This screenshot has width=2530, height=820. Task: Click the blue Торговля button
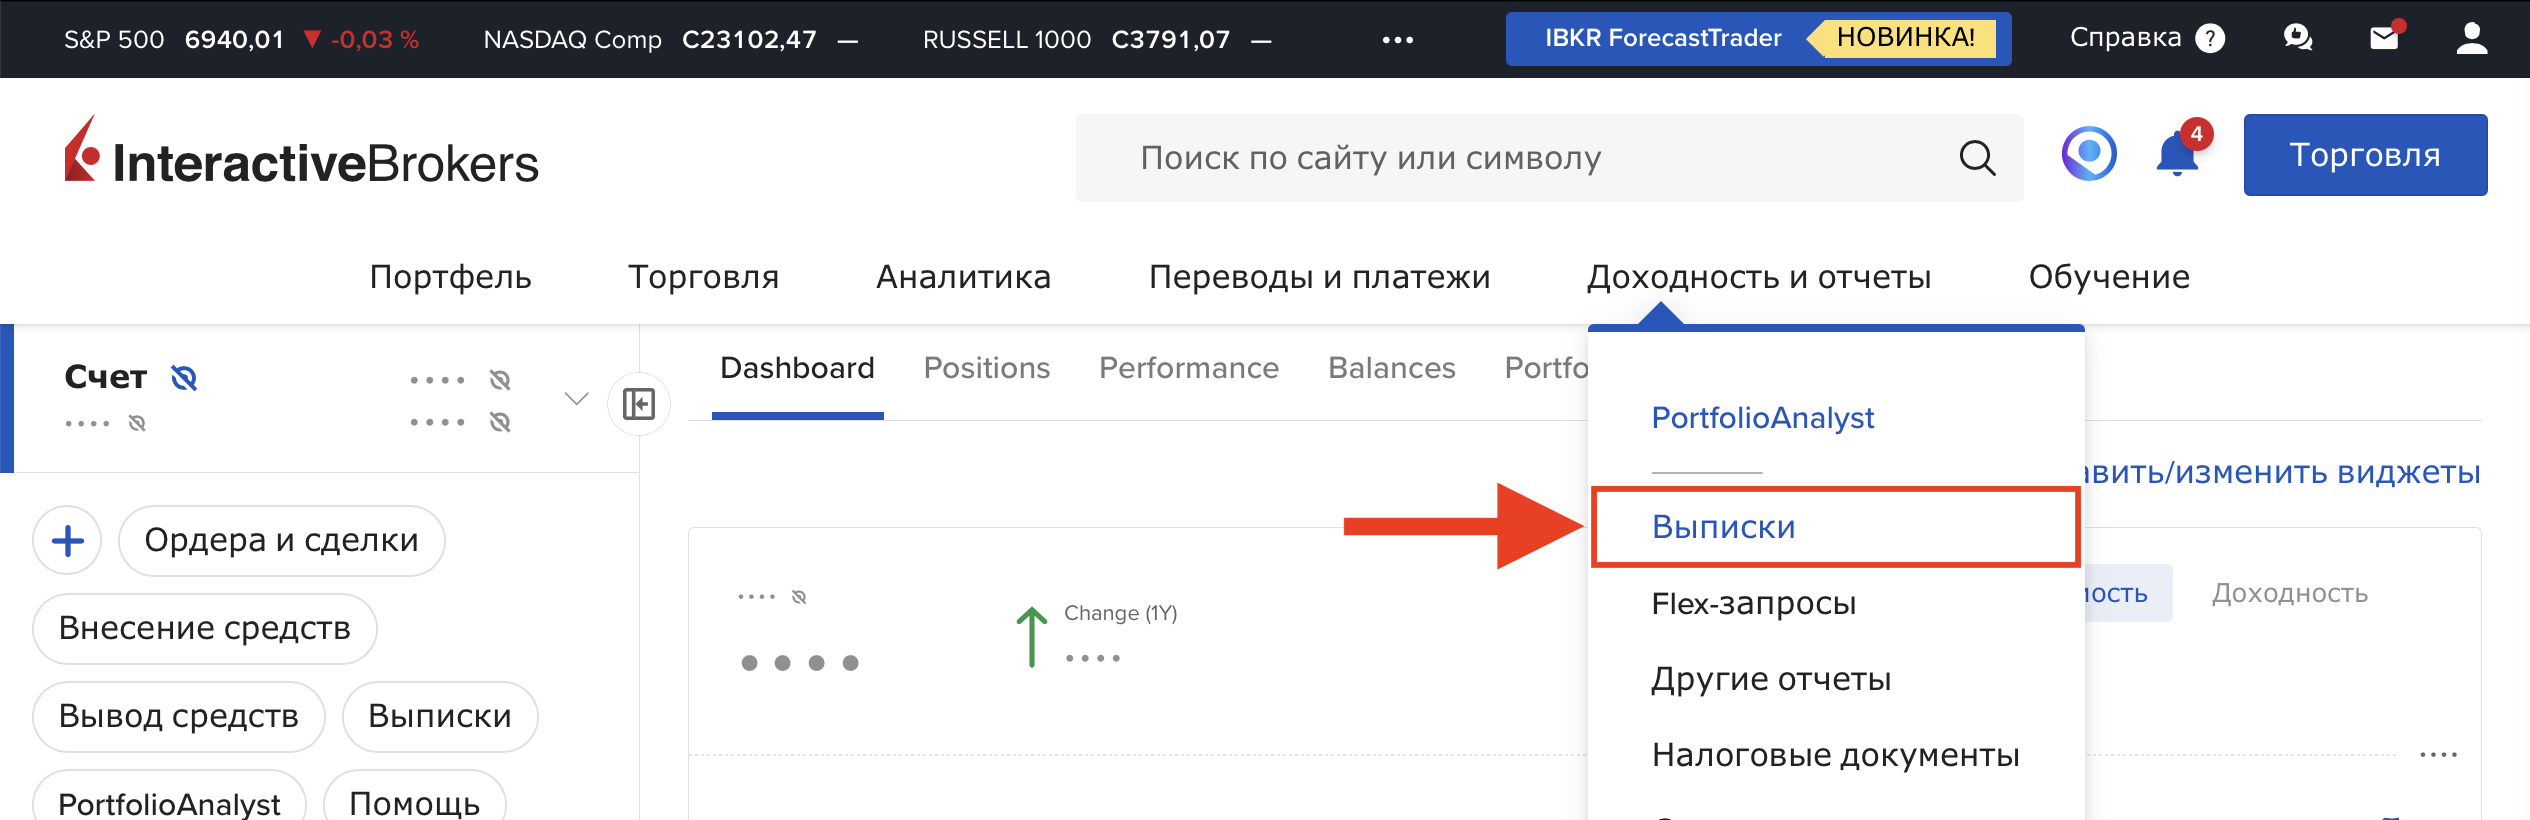click(x=2364, y=155)
